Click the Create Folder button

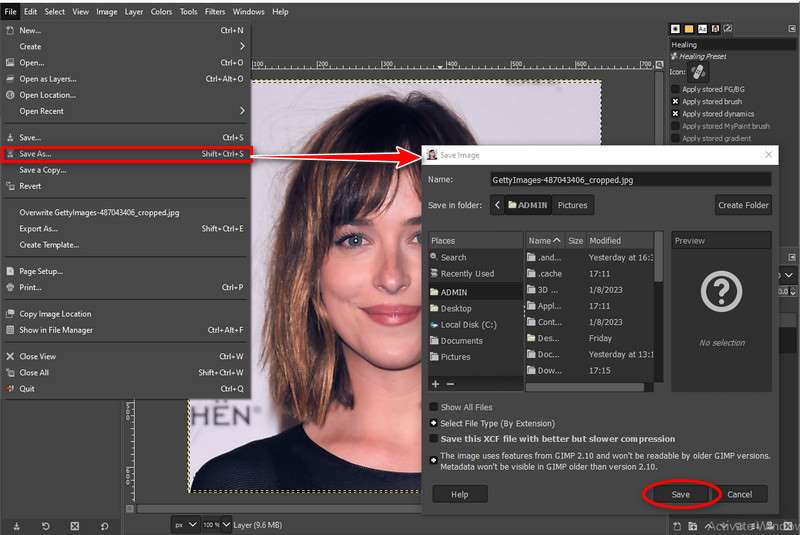pyautogui.click(x=743, y=205)
